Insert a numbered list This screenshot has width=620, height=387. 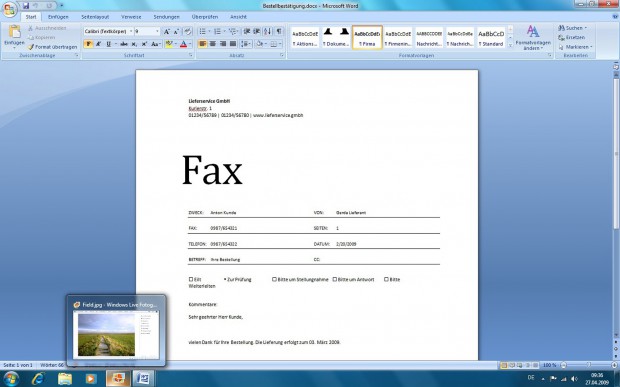tap(217, 31)
